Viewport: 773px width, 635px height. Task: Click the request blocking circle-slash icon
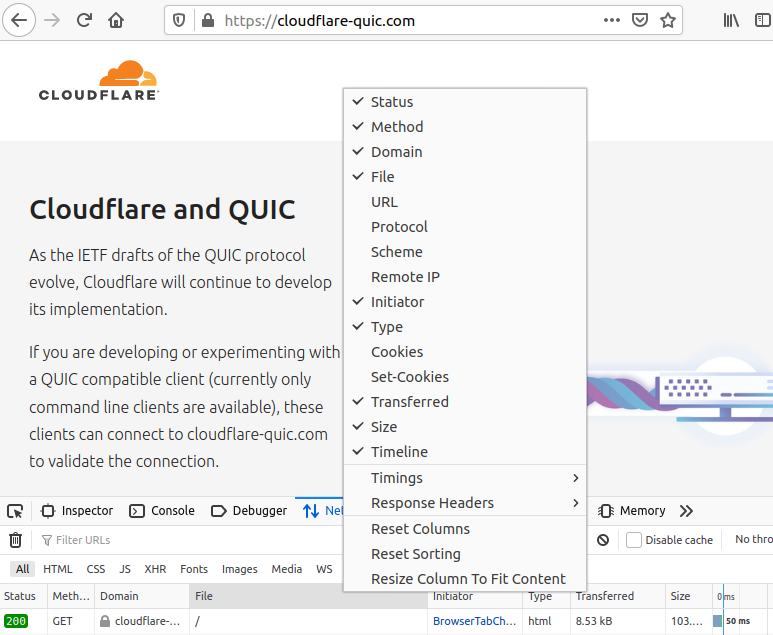603,540
